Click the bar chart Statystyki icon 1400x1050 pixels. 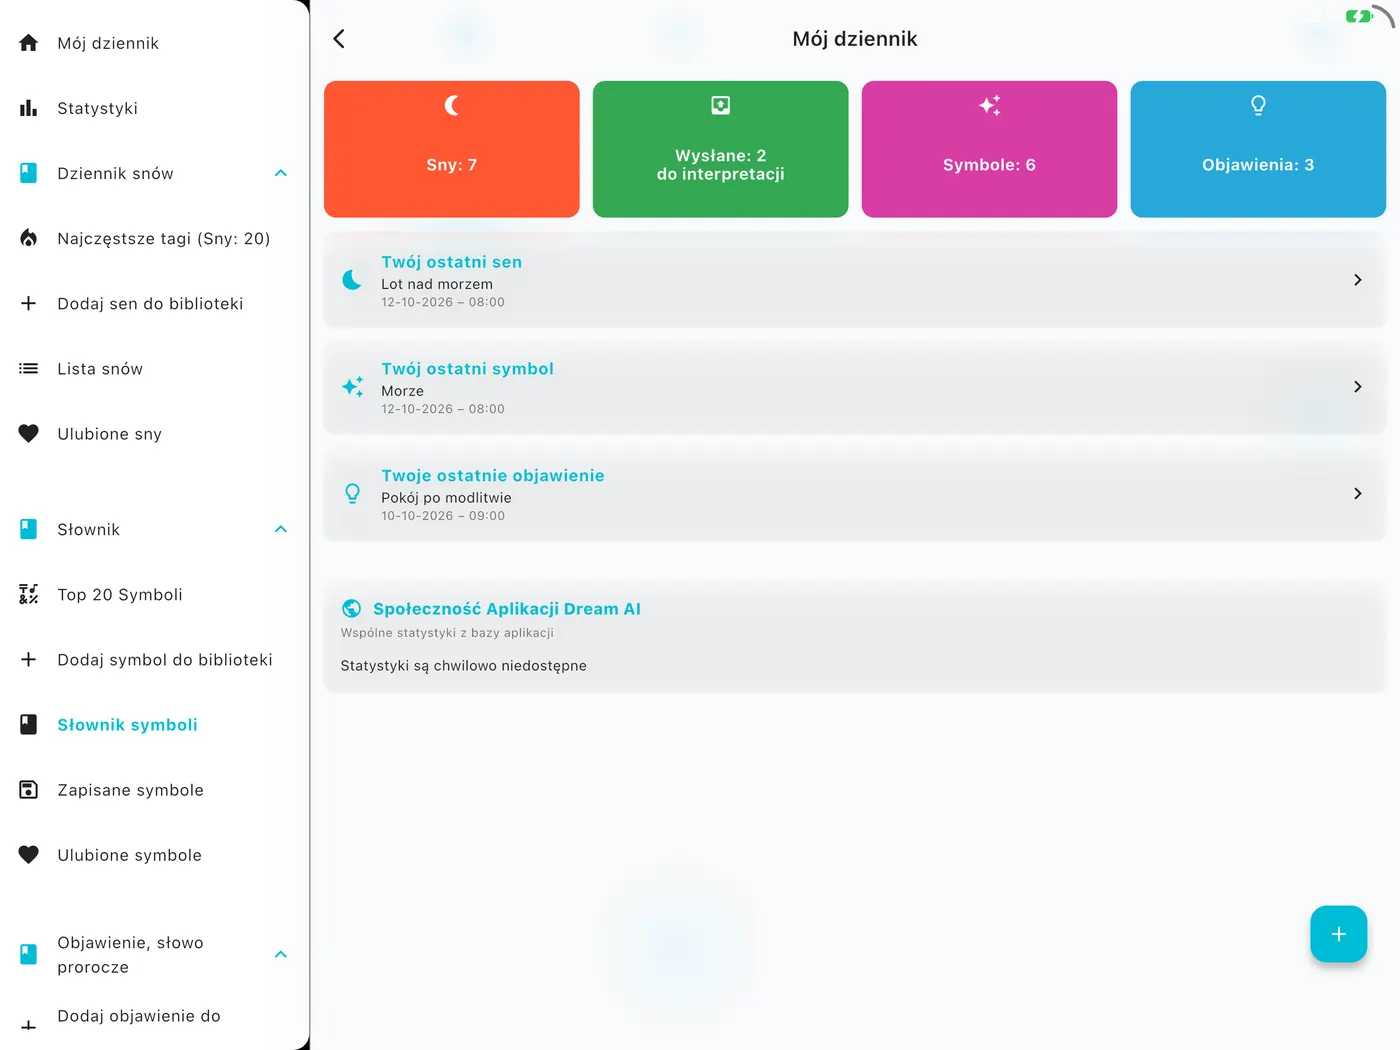(x=29, y=108)
